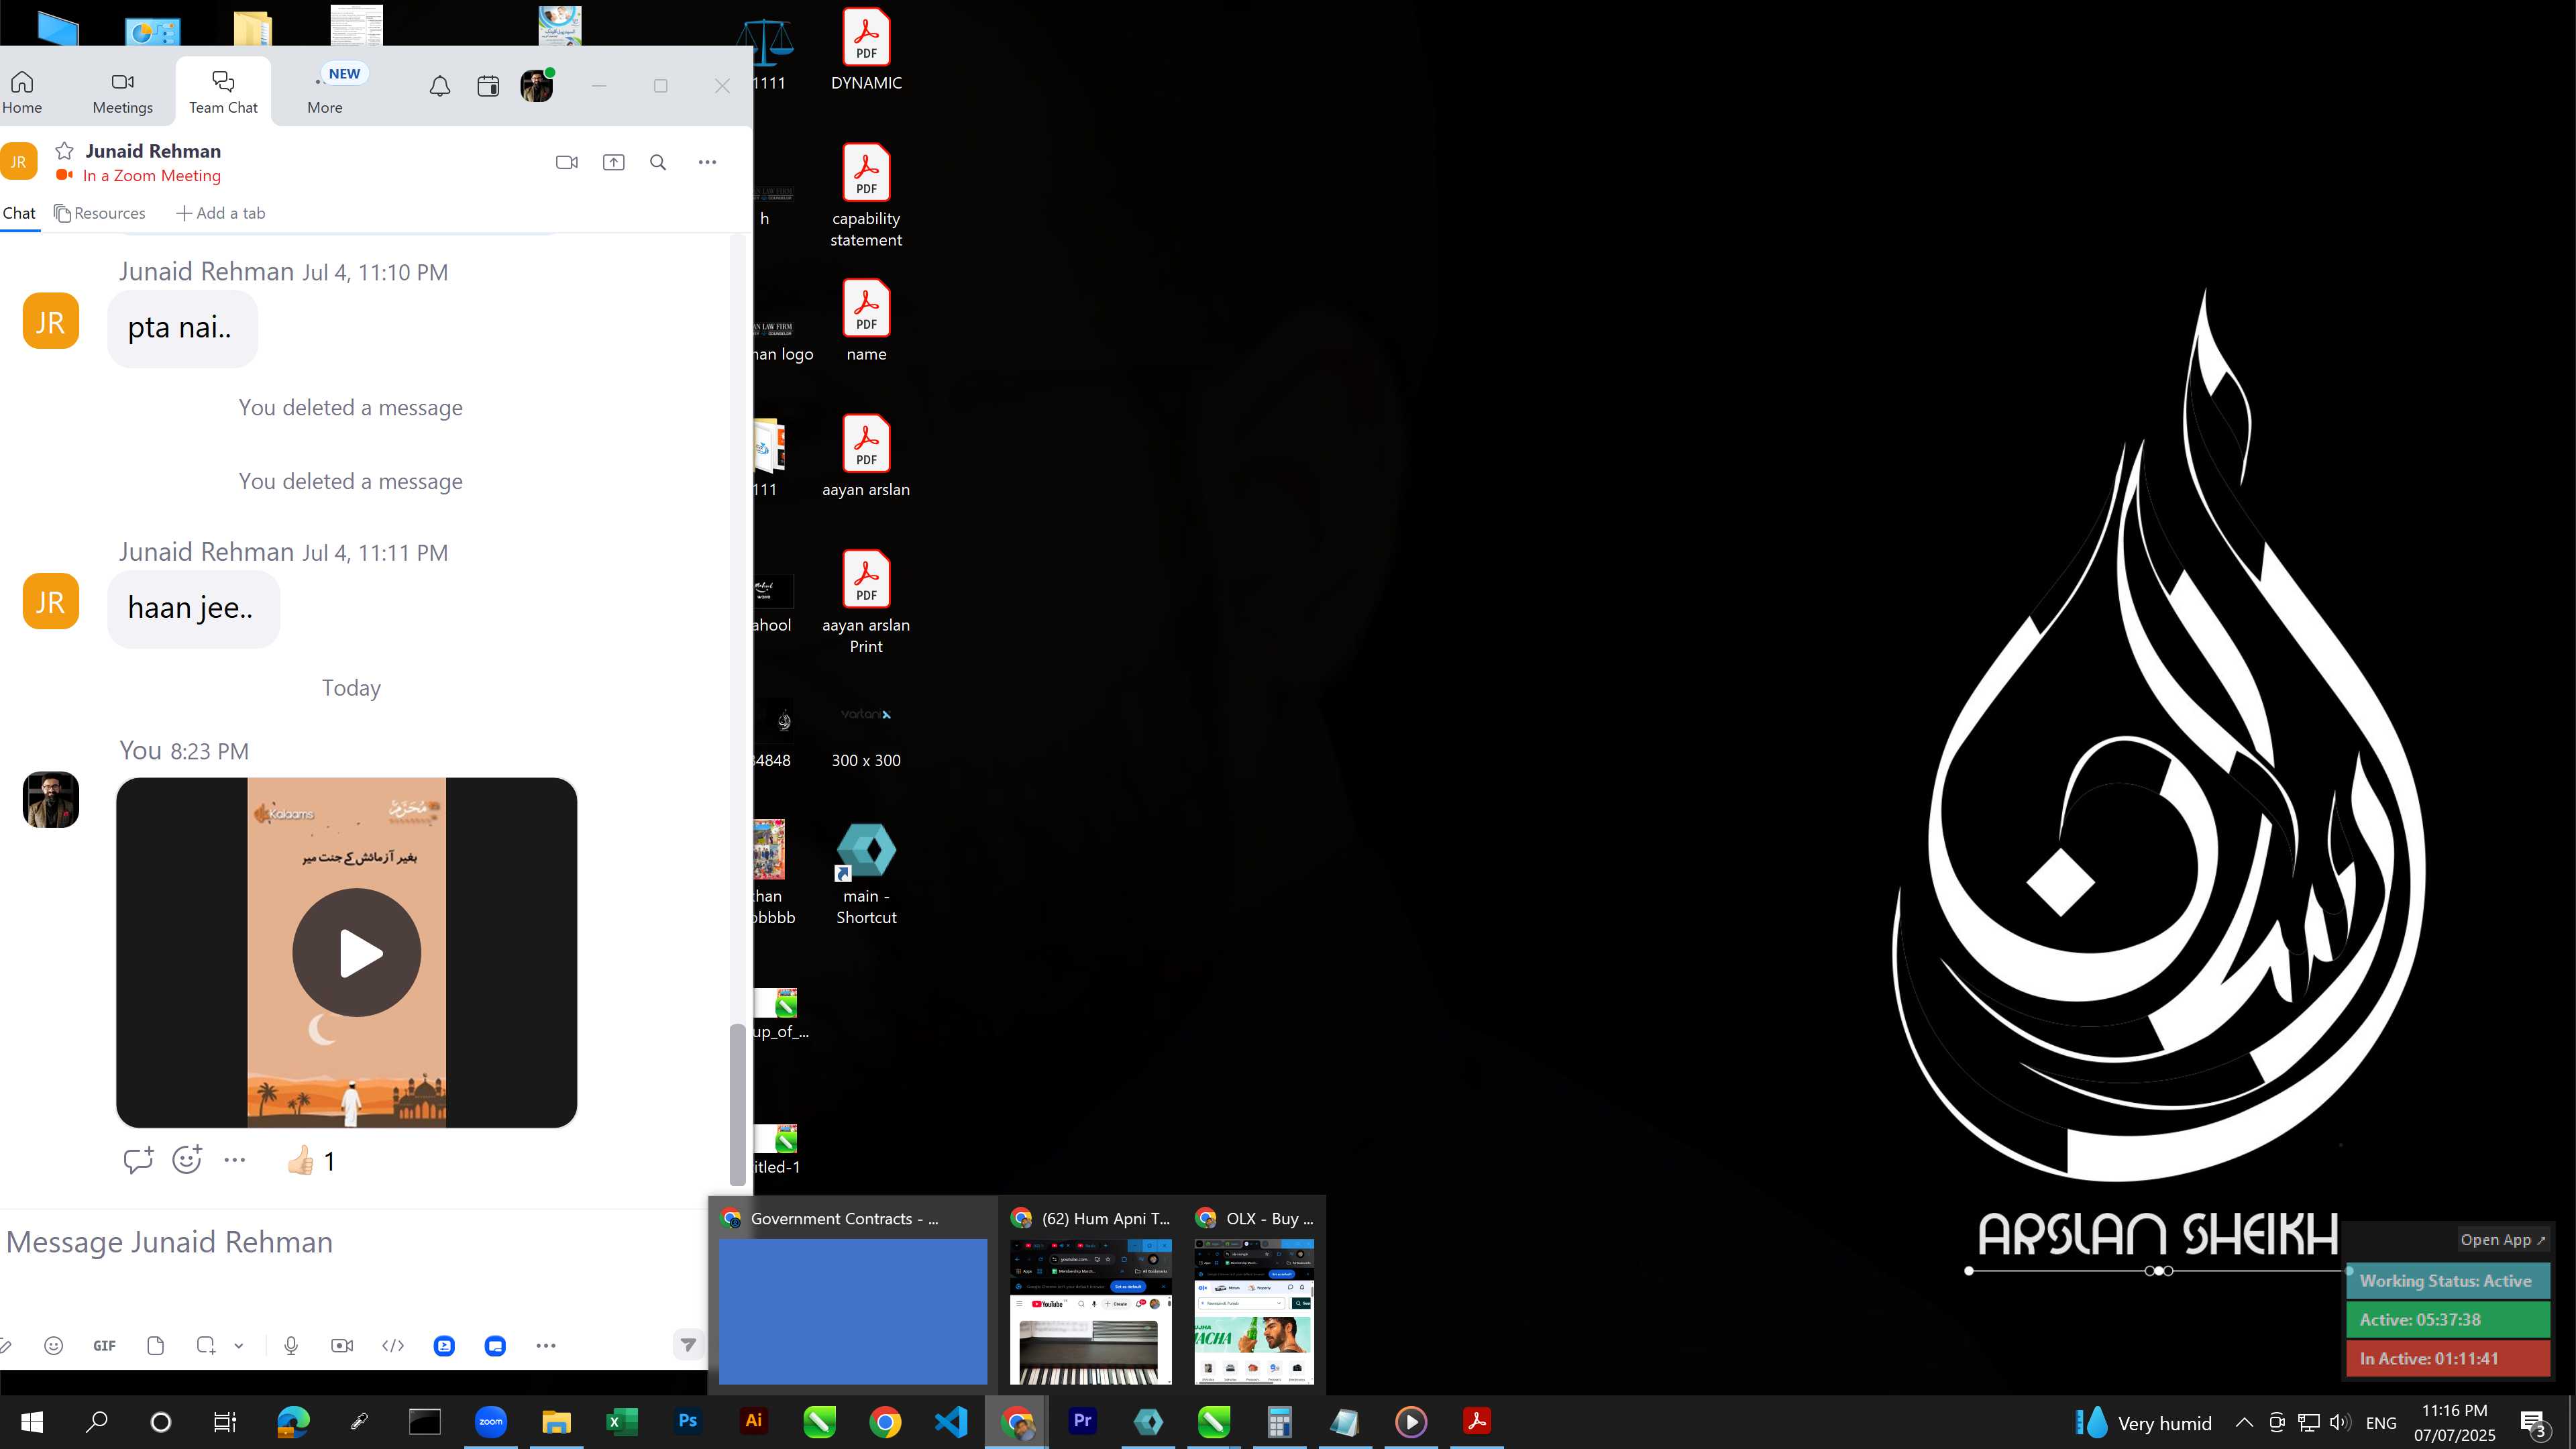Select the 'main - Shortcut' desktop icon
Screen dimensions: 2576x1449
click(866, 874)
